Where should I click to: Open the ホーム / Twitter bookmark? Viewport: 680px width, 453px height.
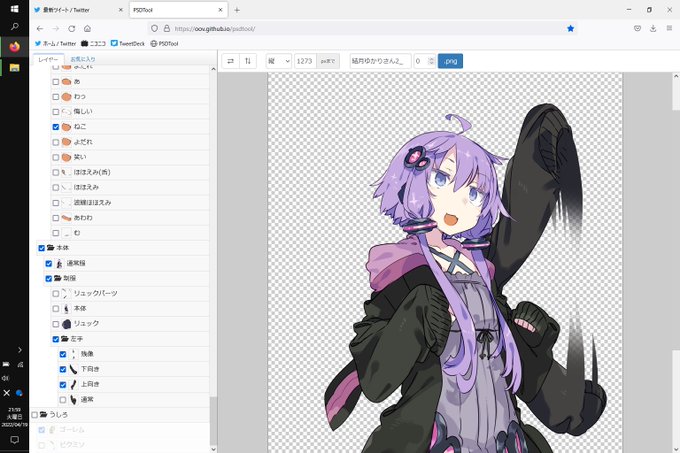(55, 43)
